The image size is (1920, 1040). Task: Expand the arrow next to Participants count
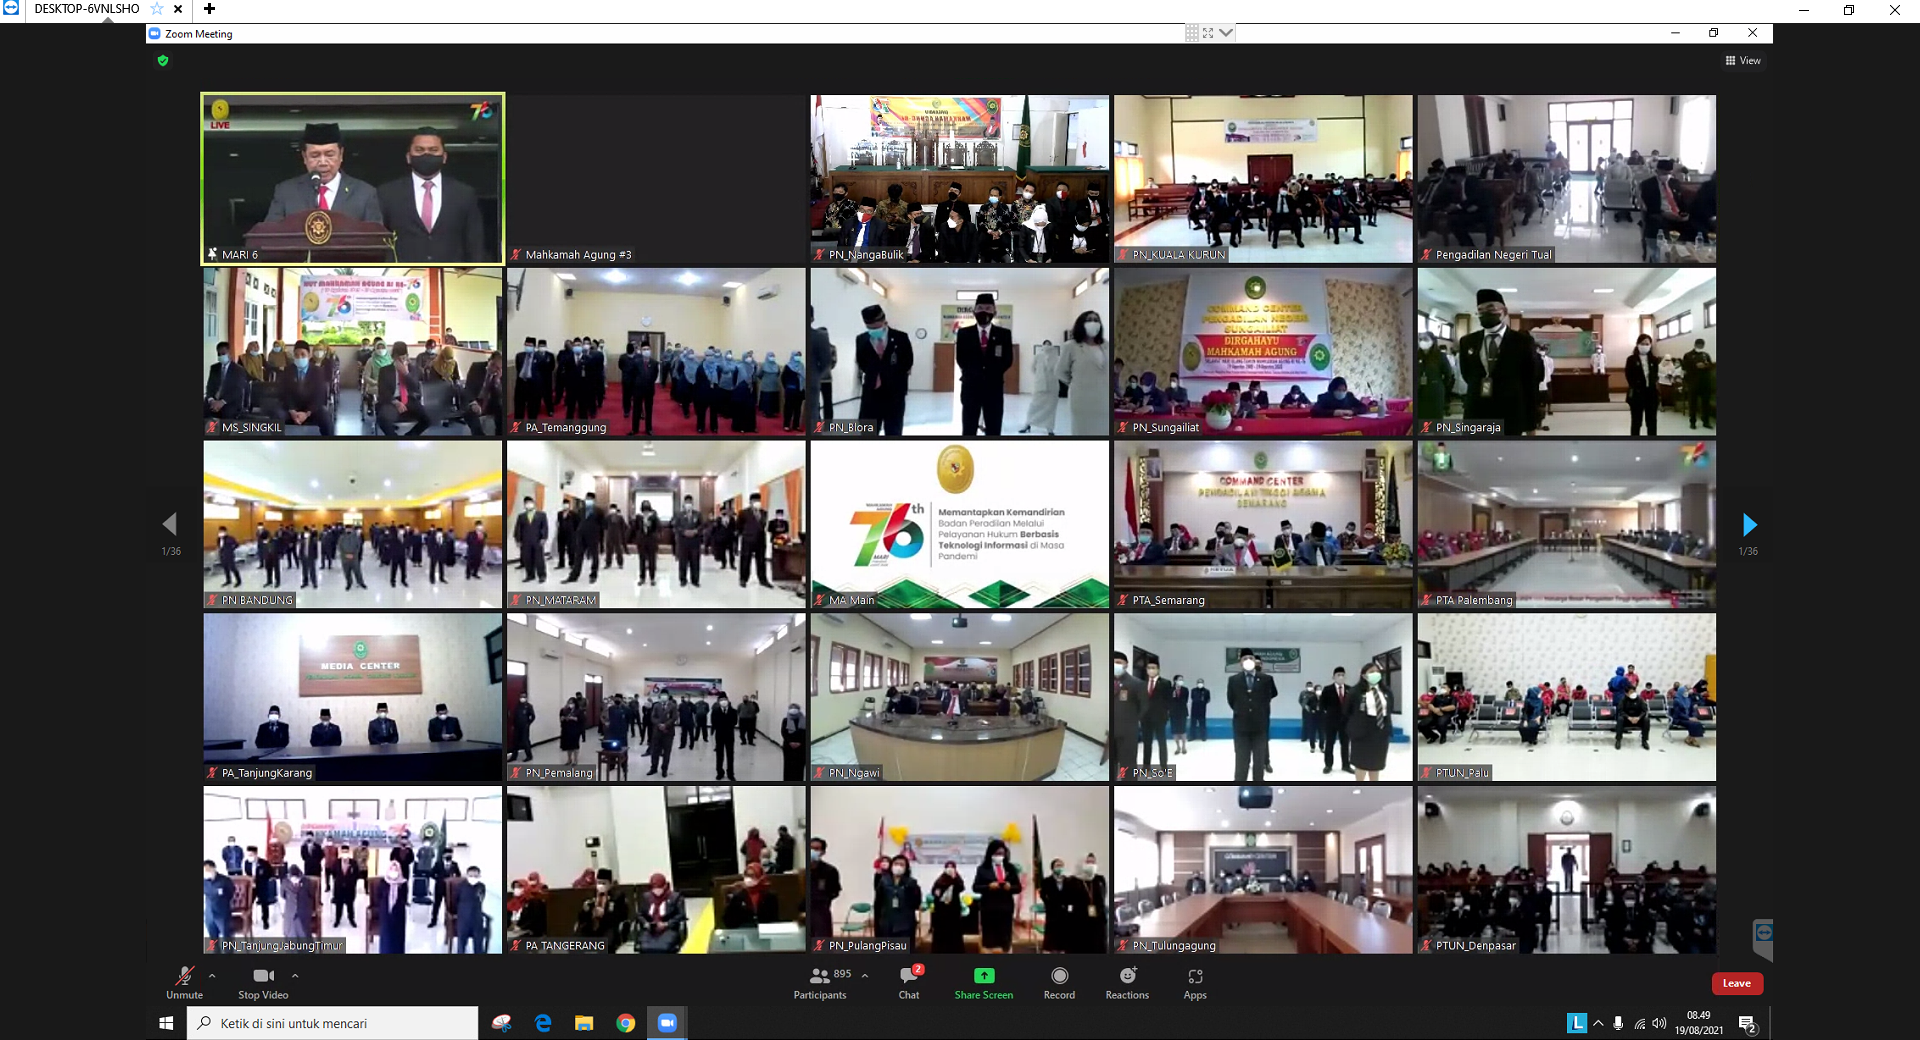(865, 975)
